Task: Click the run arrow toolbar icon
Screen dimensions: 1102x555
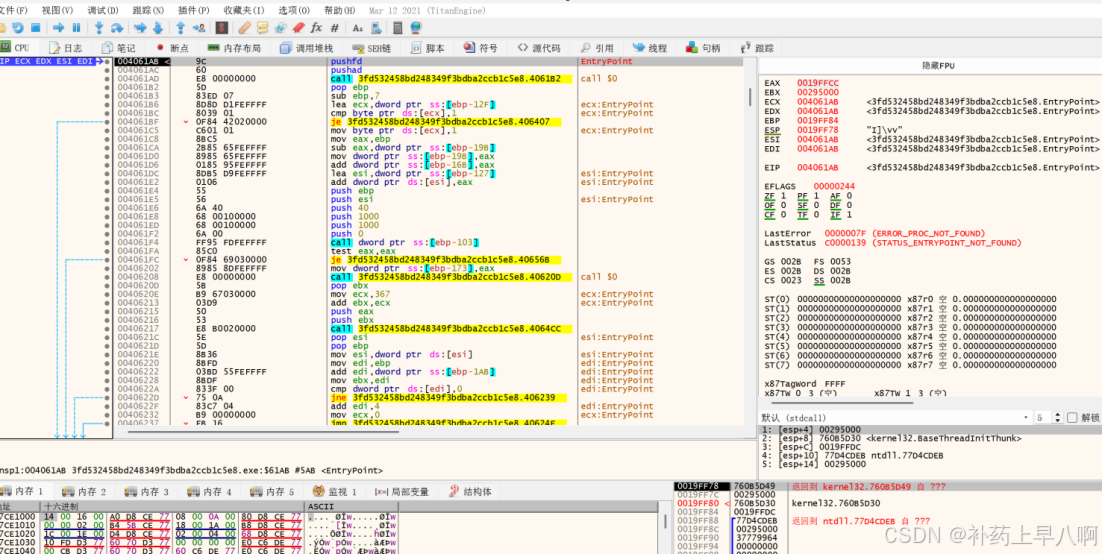Action: [58, 28]
